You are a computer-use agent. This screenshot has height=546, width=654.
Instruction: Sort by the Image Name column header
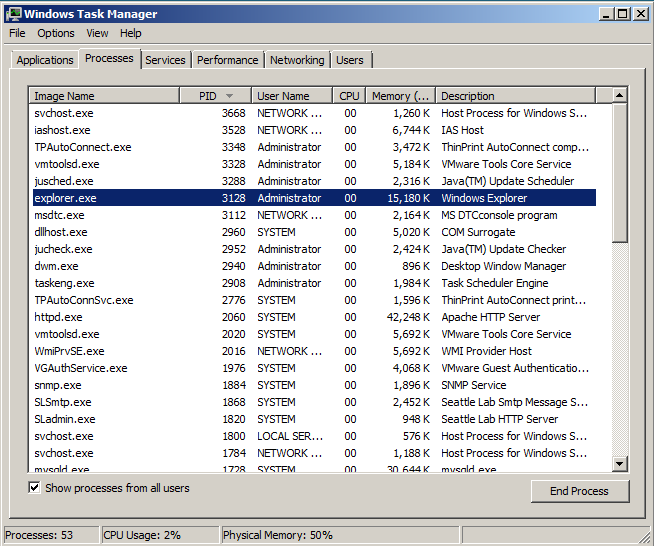pyautogui.click(x=105, y=96)
